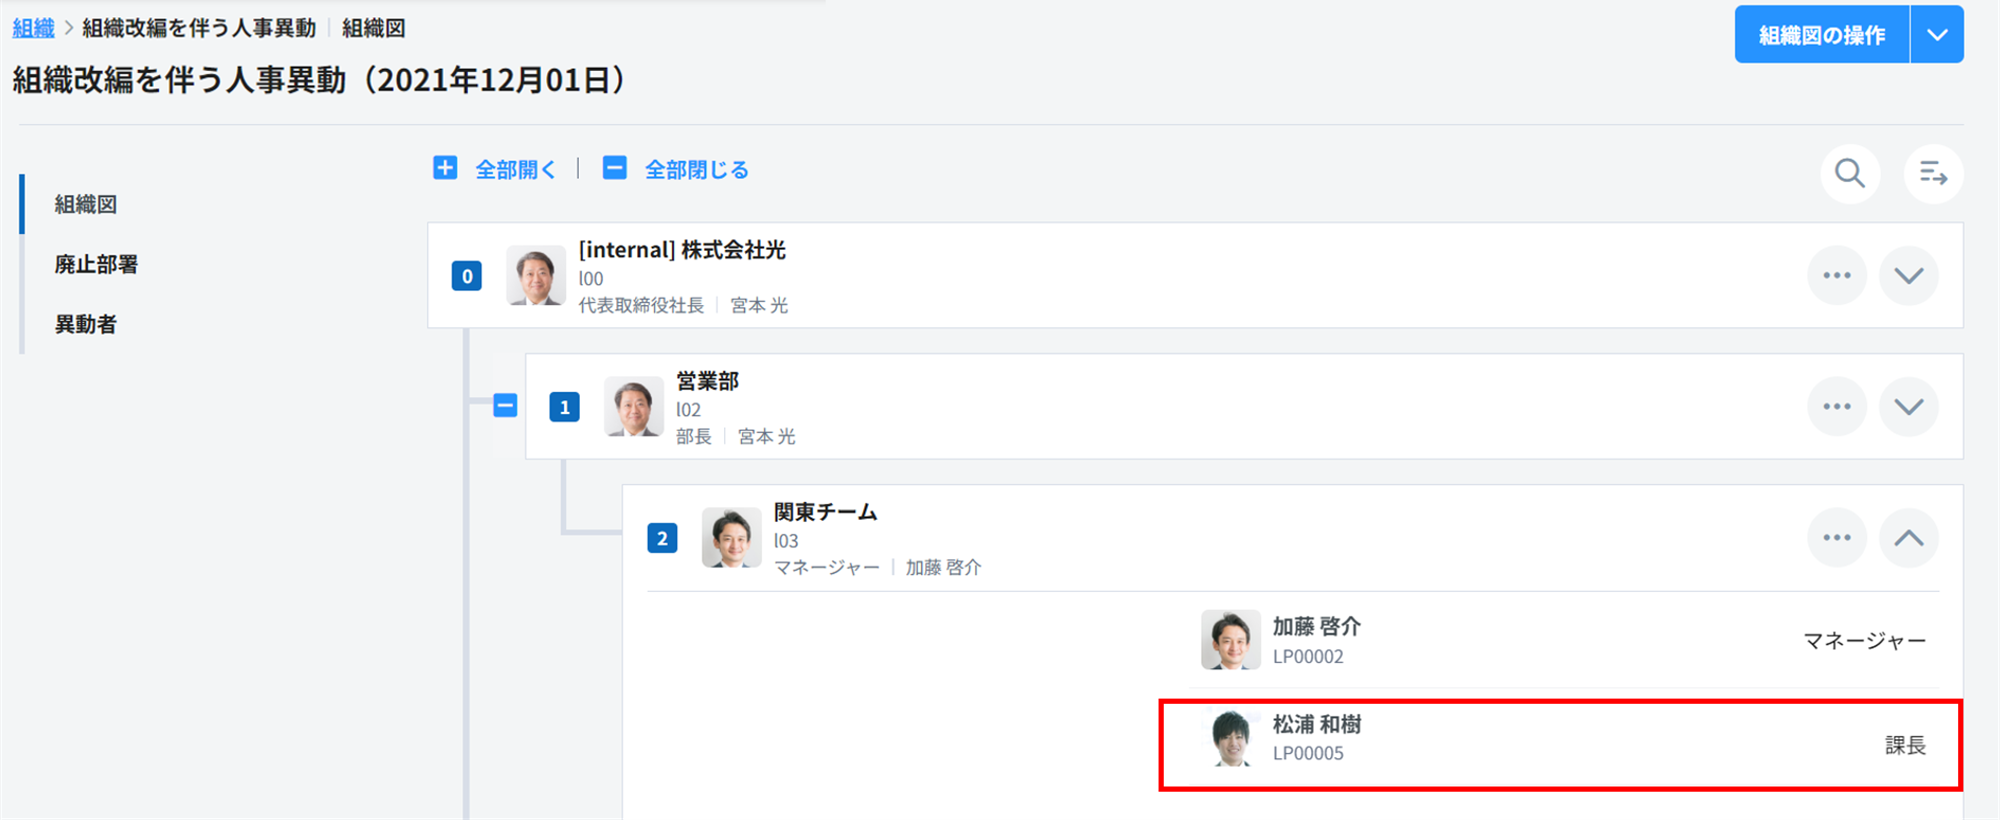Click the plus icon beside 全部開く
This screenshot has height=820, width=2000.
pos(445,168)
